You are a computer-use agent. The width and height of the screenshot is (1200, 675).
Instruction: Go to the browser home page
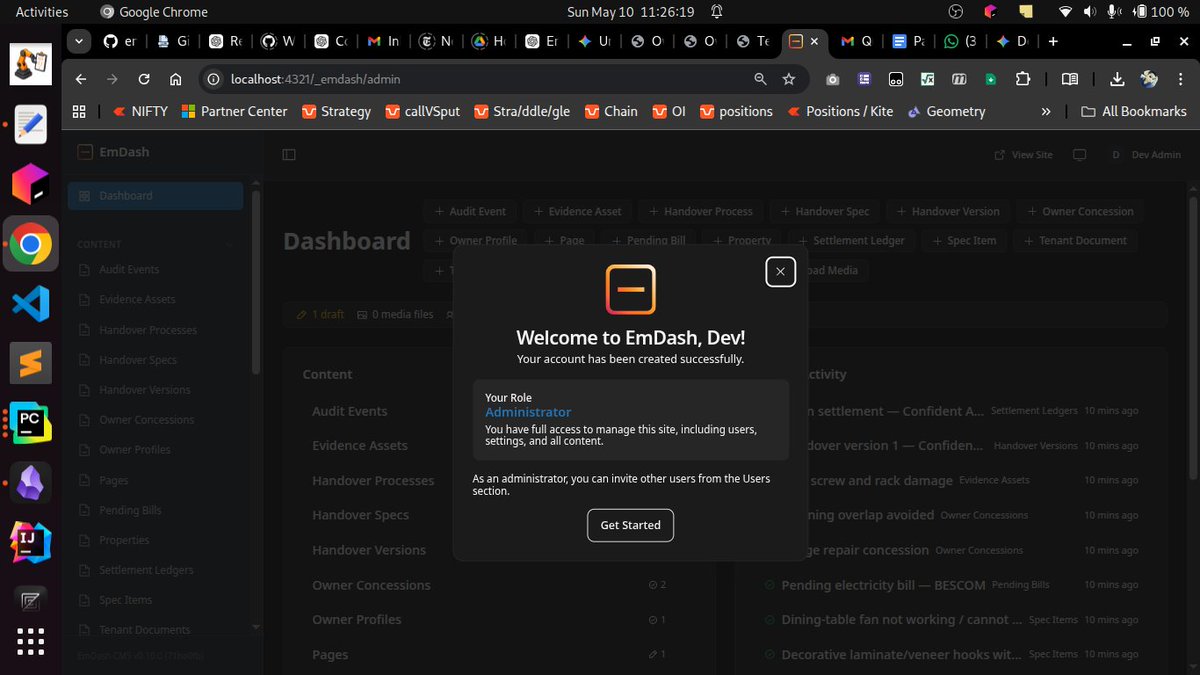175,79
